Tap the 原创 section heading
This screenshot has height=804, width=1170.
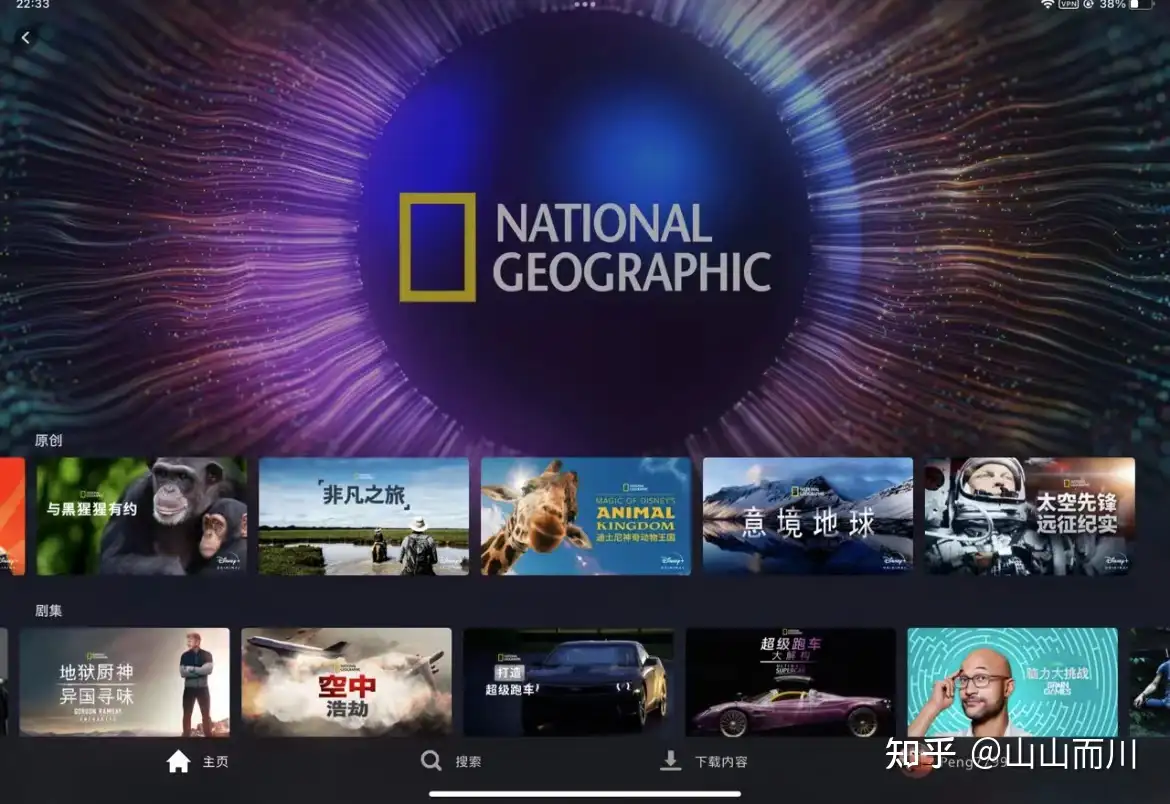point(49,440)
